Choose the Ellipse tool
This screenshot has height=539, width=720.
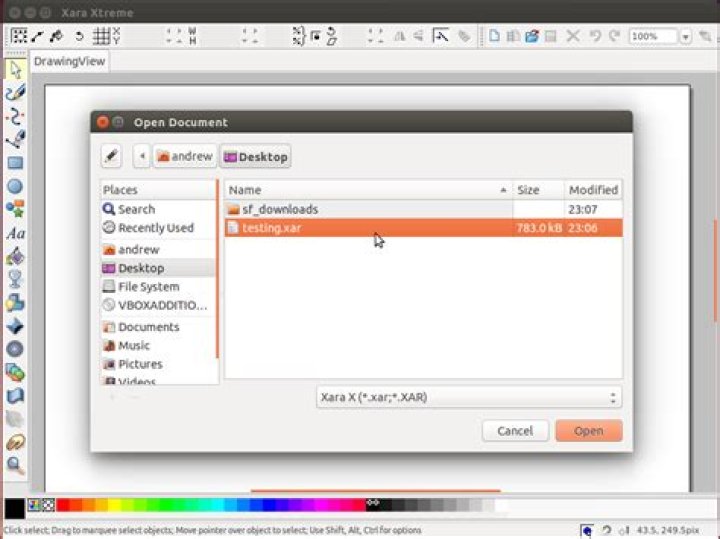(15, 186)
